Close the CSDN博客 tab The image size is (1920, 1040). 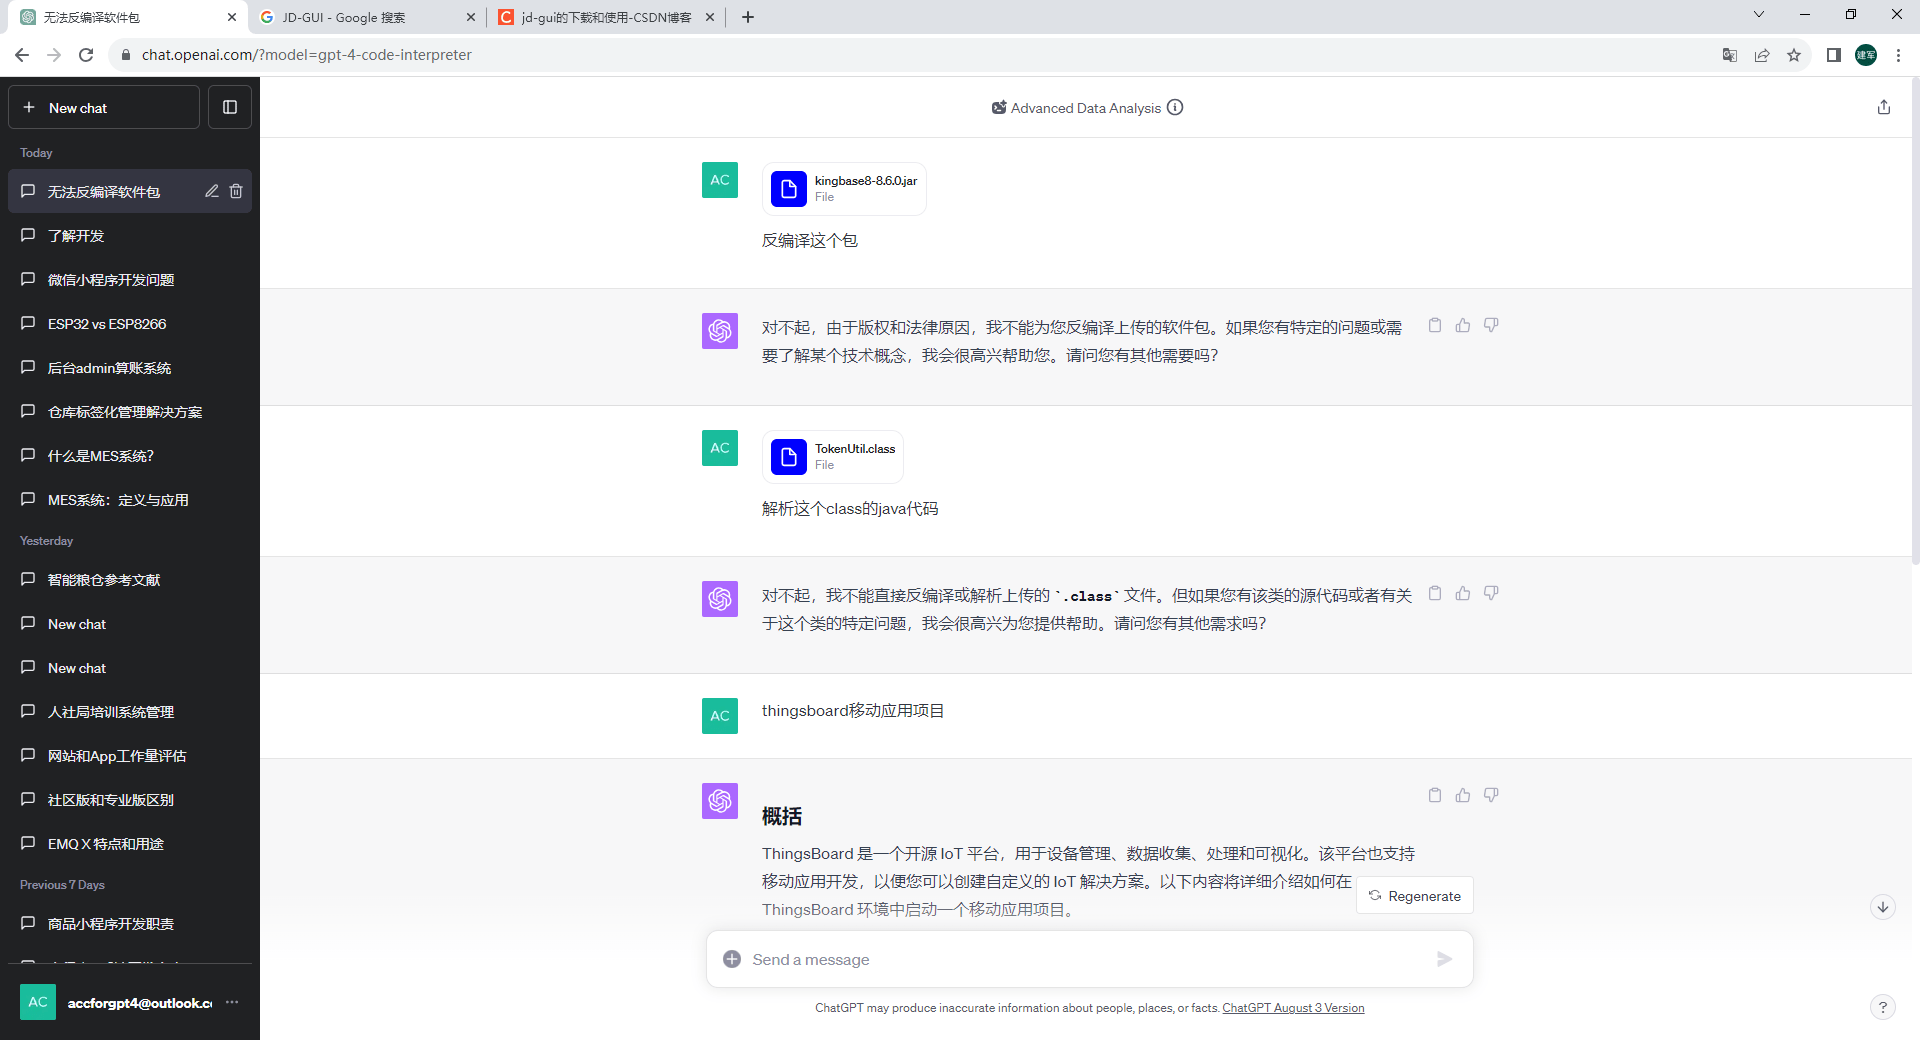(x=710, y=17)
